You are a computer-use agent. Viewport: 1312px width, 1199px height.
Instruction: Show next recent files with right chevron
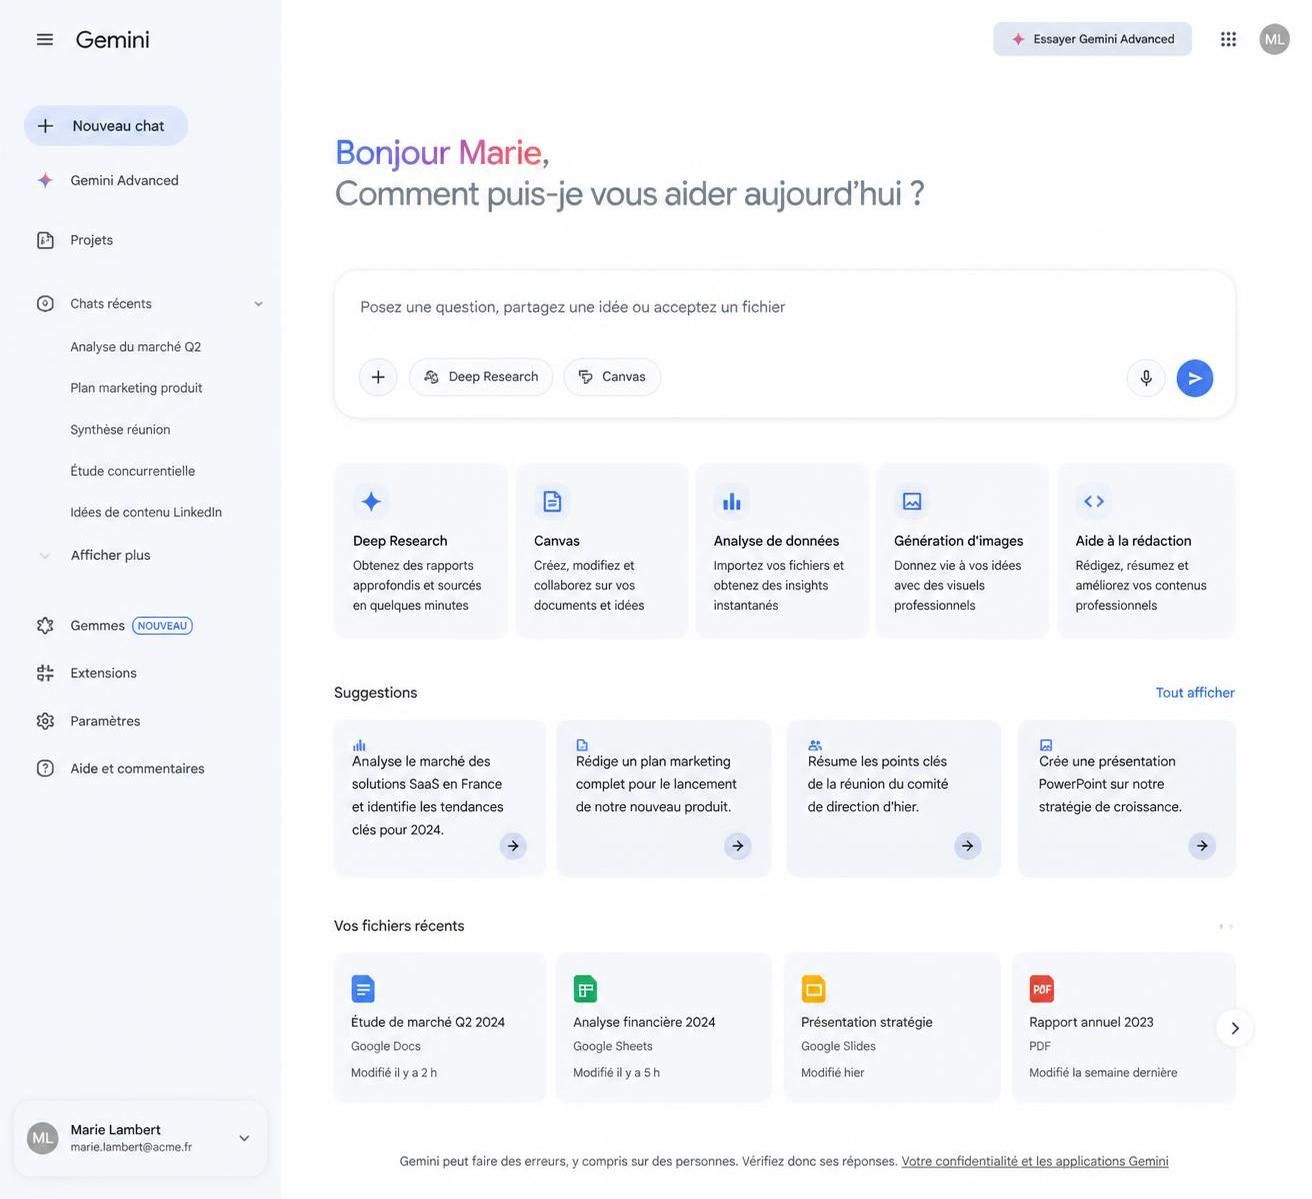coord(1235,1028)
